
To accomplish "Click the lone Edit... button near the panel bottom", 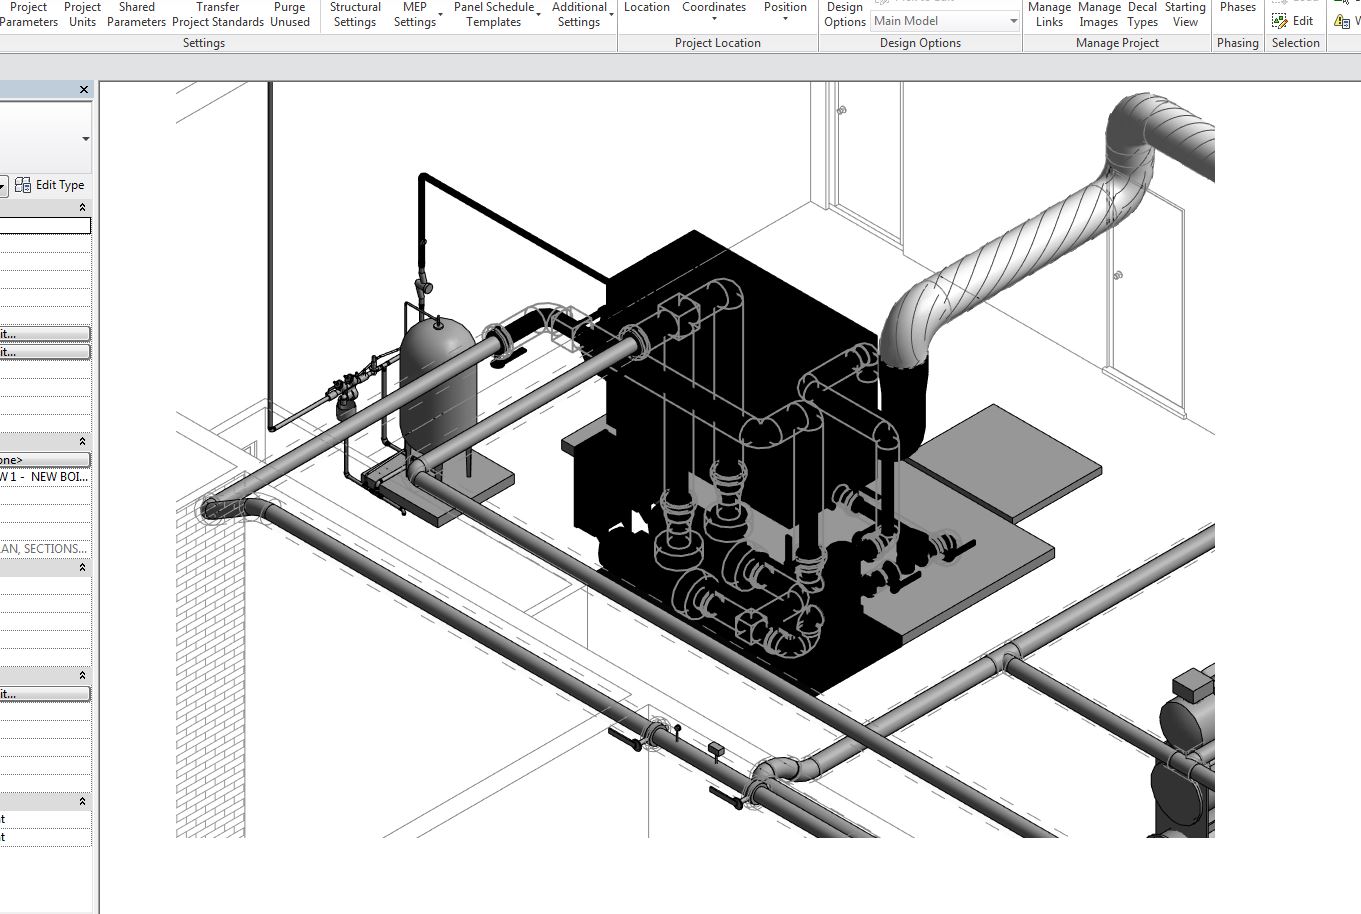I will pos(45,694).
